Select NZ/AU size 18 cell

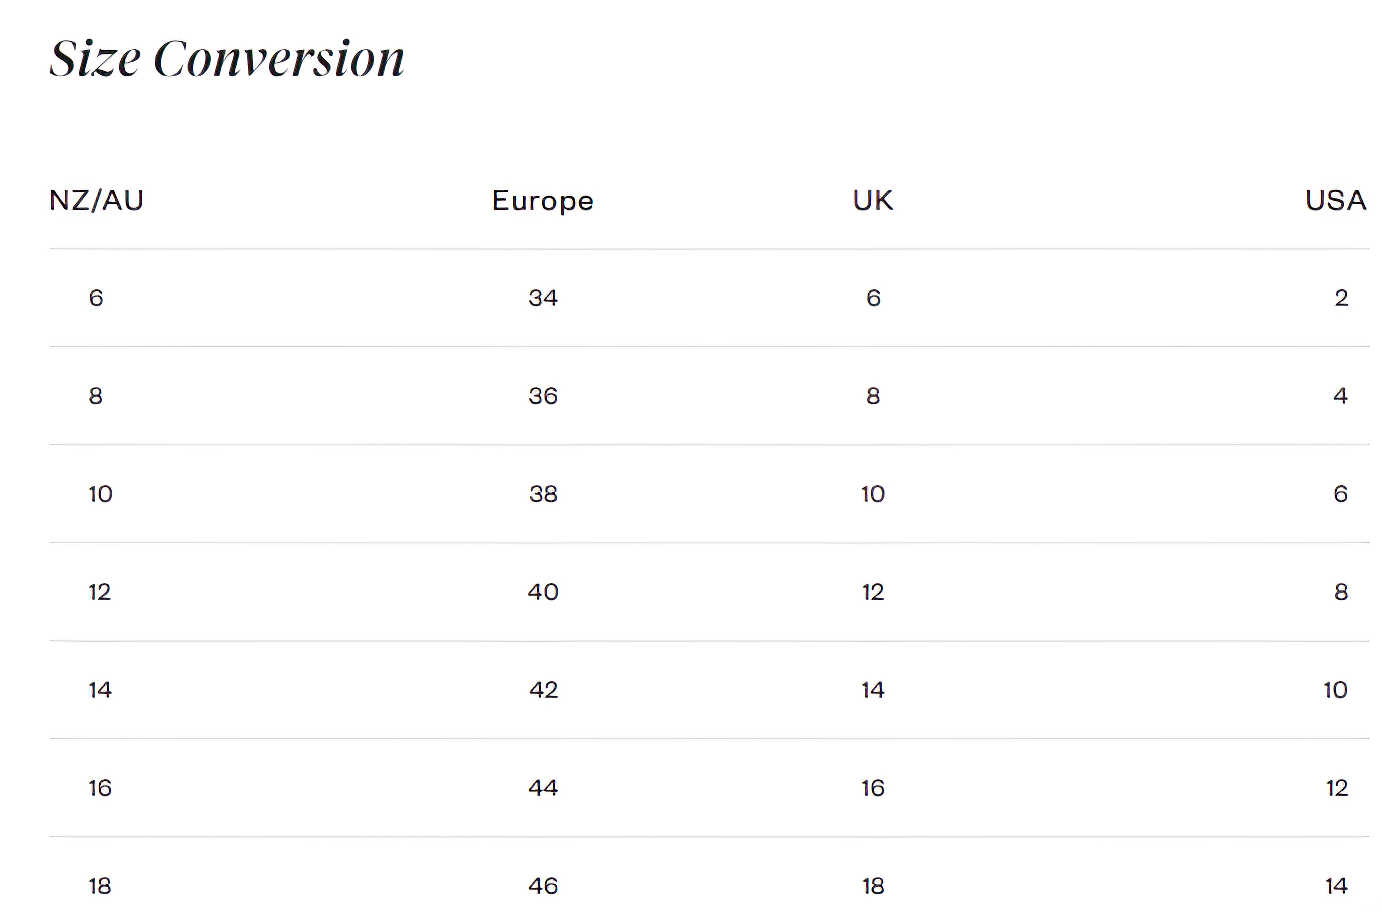point(100,886)
